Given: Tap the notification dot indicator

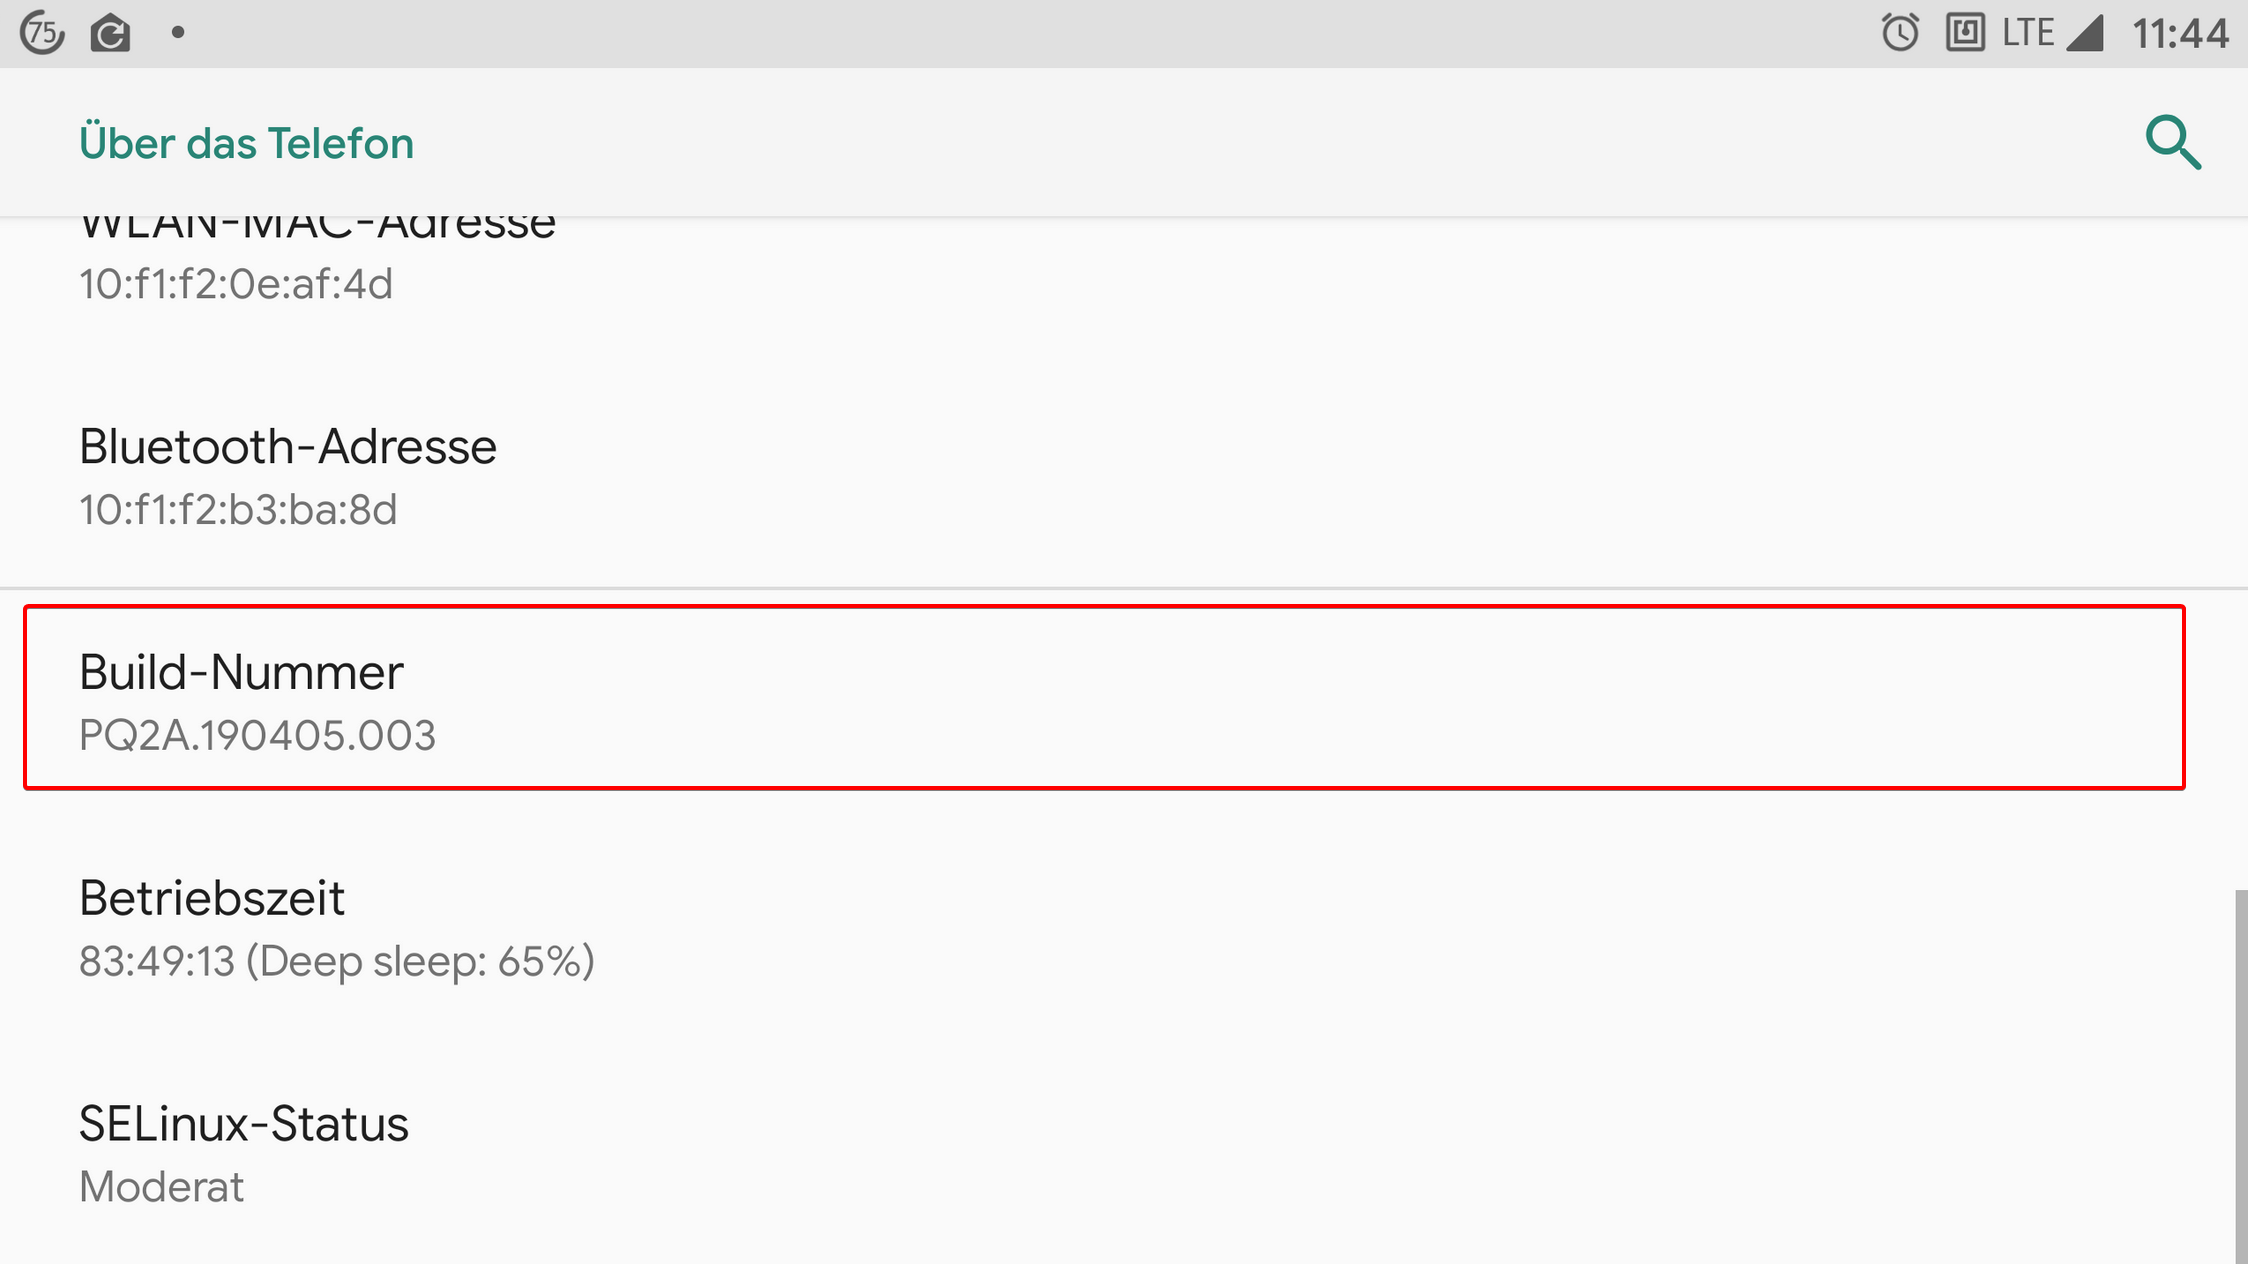Looking at the screenshot, I should click(178, 33).
